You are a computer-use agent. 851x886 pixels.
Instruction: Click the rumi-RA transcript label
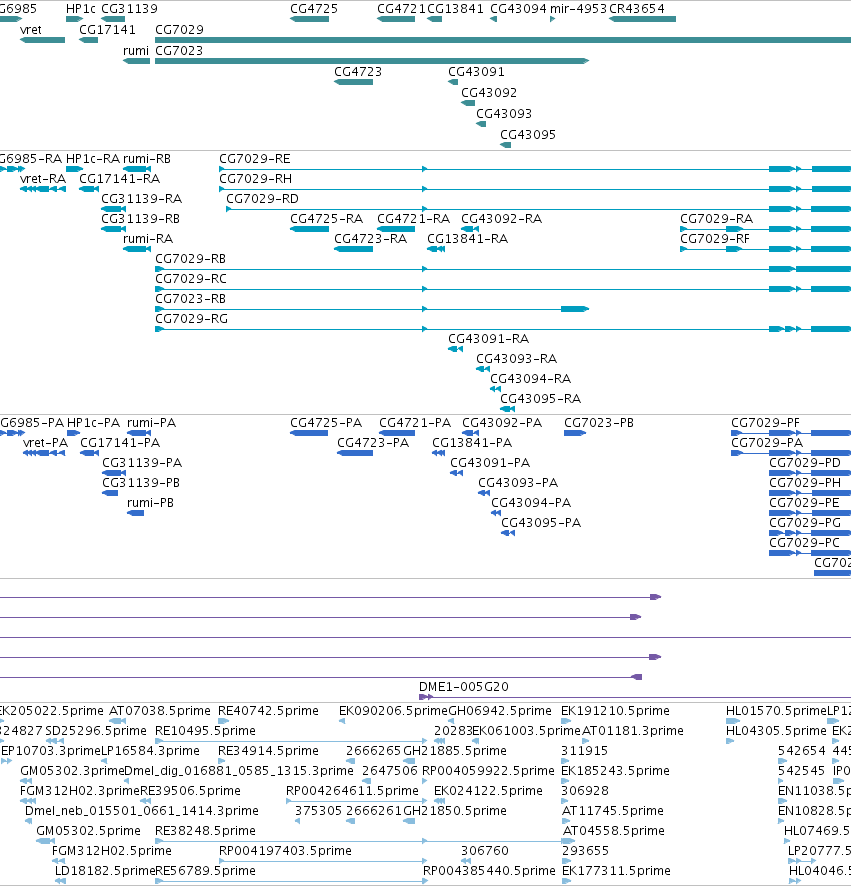coord(148,239)
